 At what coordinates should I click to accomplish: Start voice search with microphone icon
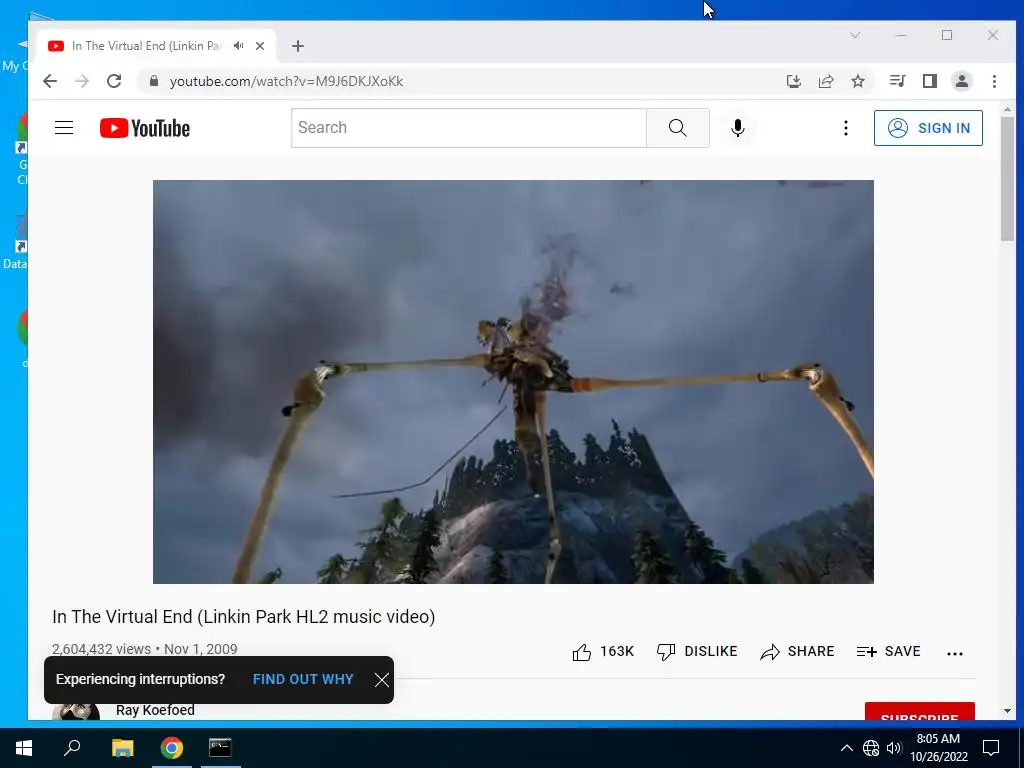737,128
